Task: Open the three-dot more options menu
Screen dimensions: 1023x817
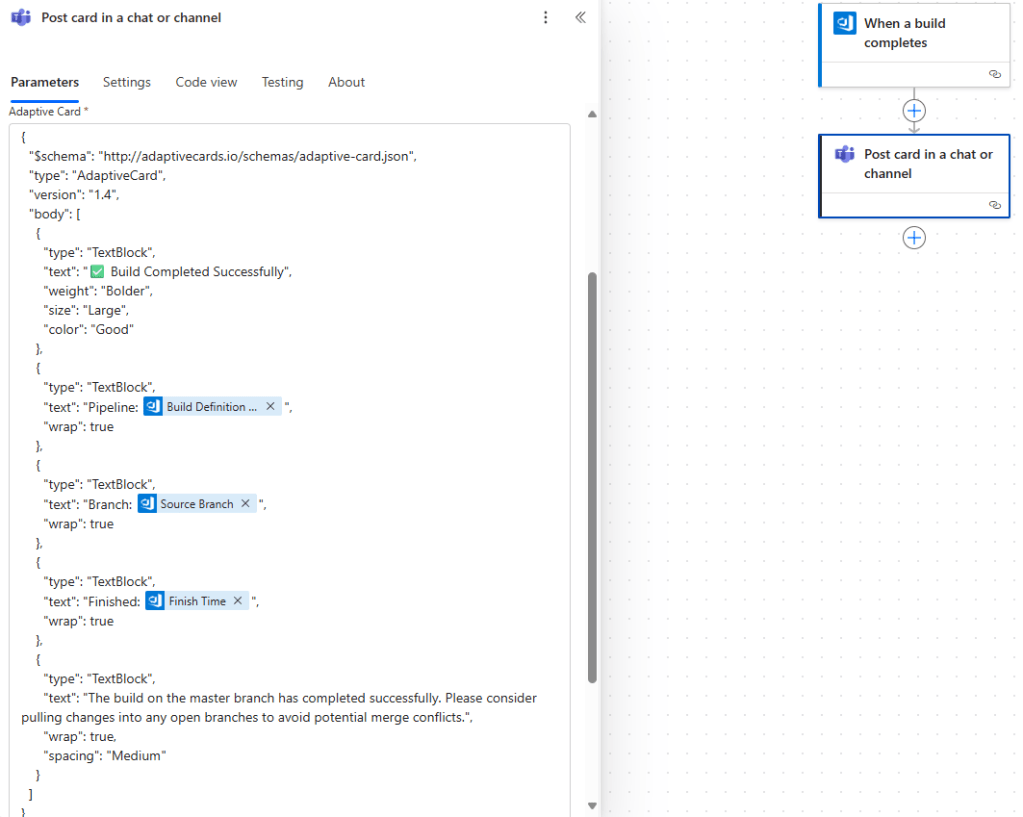Action: click(545, 18)
